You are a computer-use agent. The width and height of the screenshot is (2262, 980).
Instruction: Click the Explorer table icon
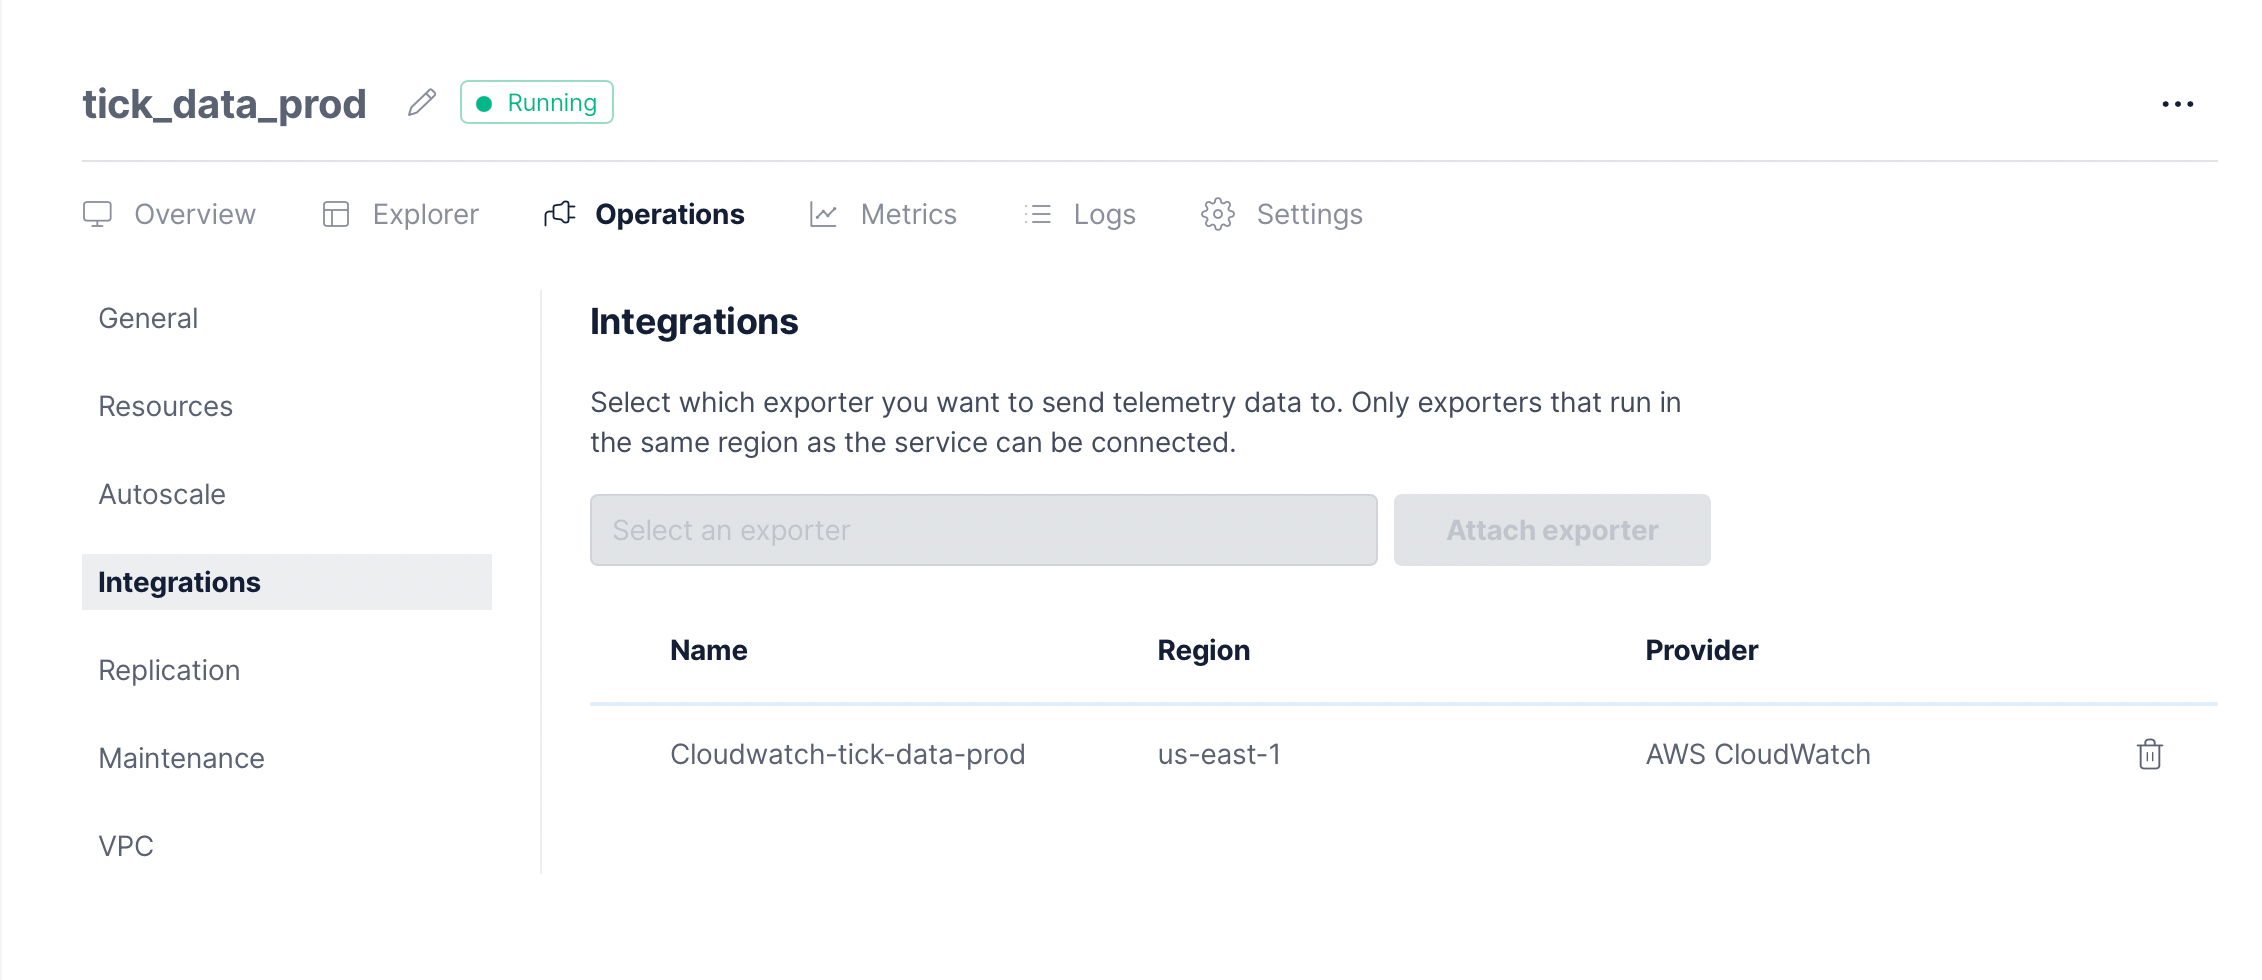point(336,214)
